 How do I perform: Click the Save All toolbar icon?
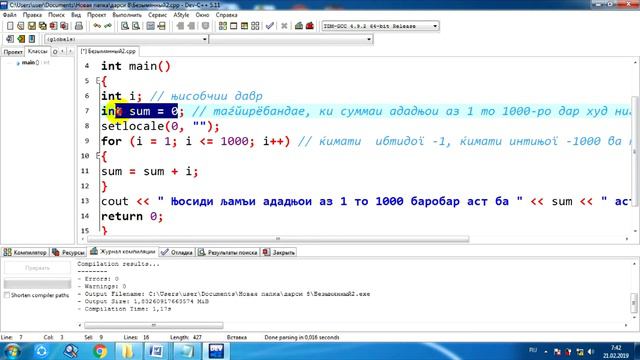pyautogui.click(x=42, y=26)
